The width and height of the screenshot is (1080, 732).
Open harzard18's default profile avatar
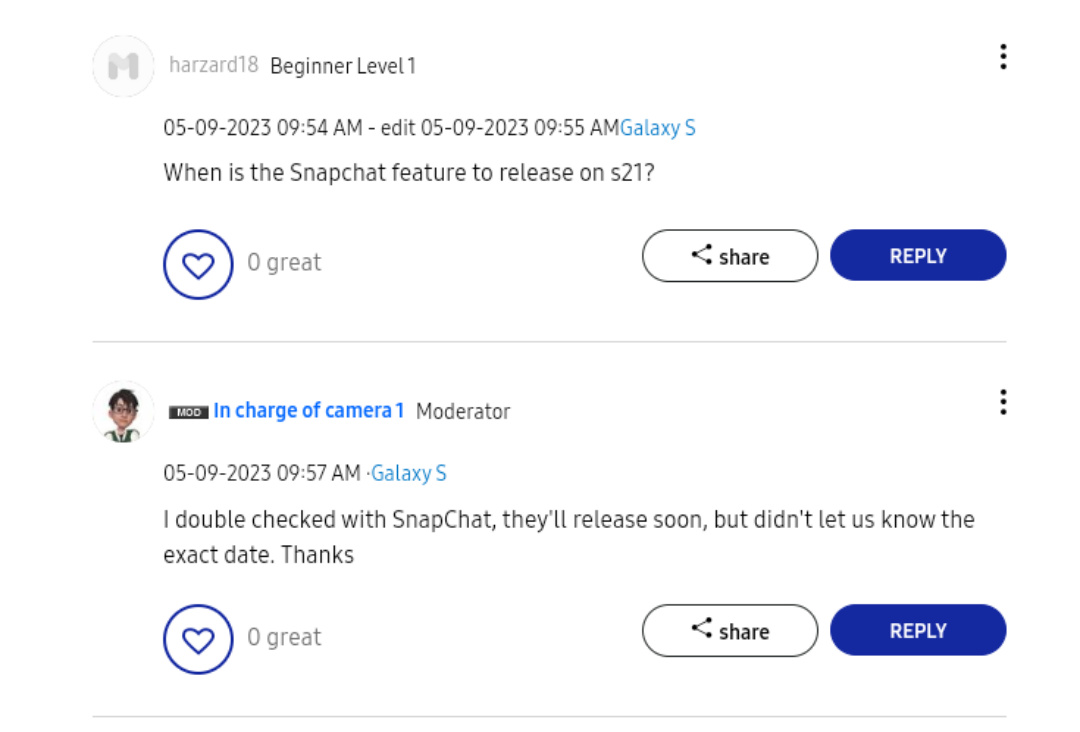(x=123, y=66)
